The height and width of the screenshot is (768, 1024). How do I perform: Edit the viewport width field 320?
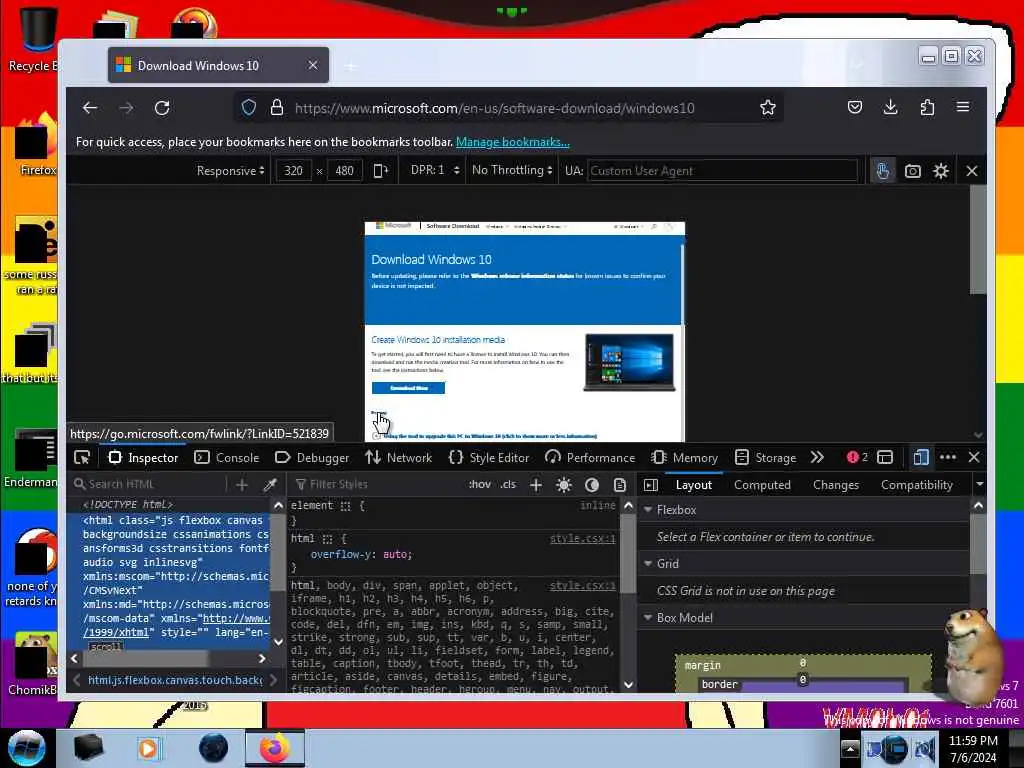pyautogui.click(x=293, y=170)
